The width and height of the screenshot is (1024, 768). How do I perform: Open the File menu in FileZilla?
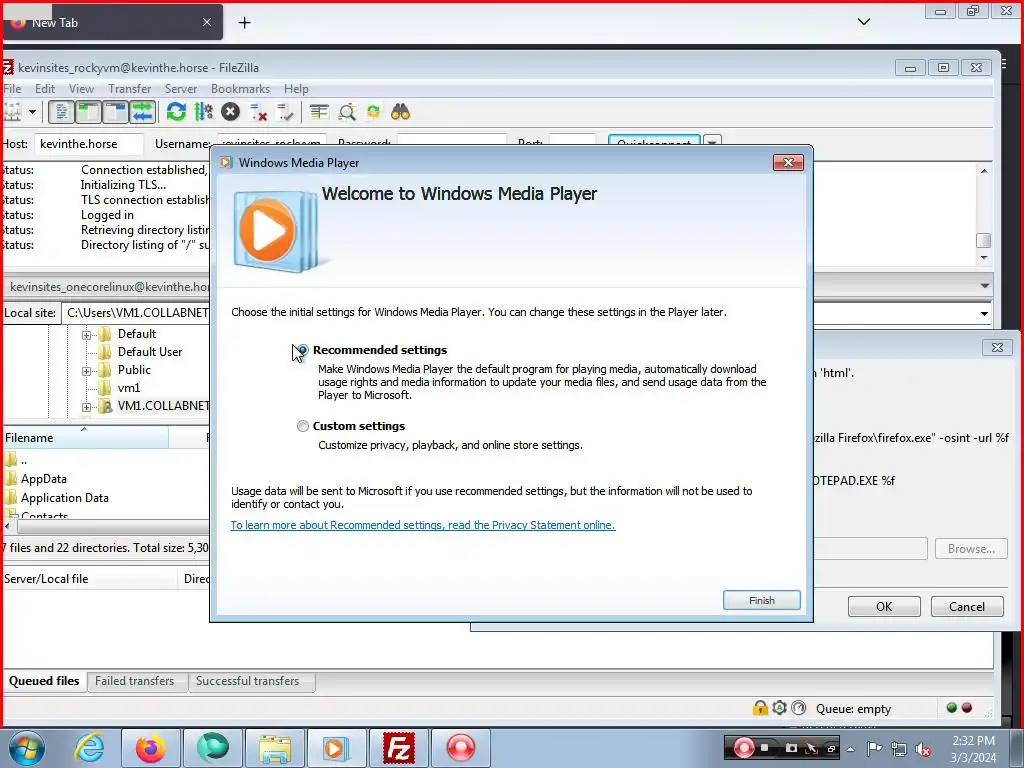tap(12, 89)
